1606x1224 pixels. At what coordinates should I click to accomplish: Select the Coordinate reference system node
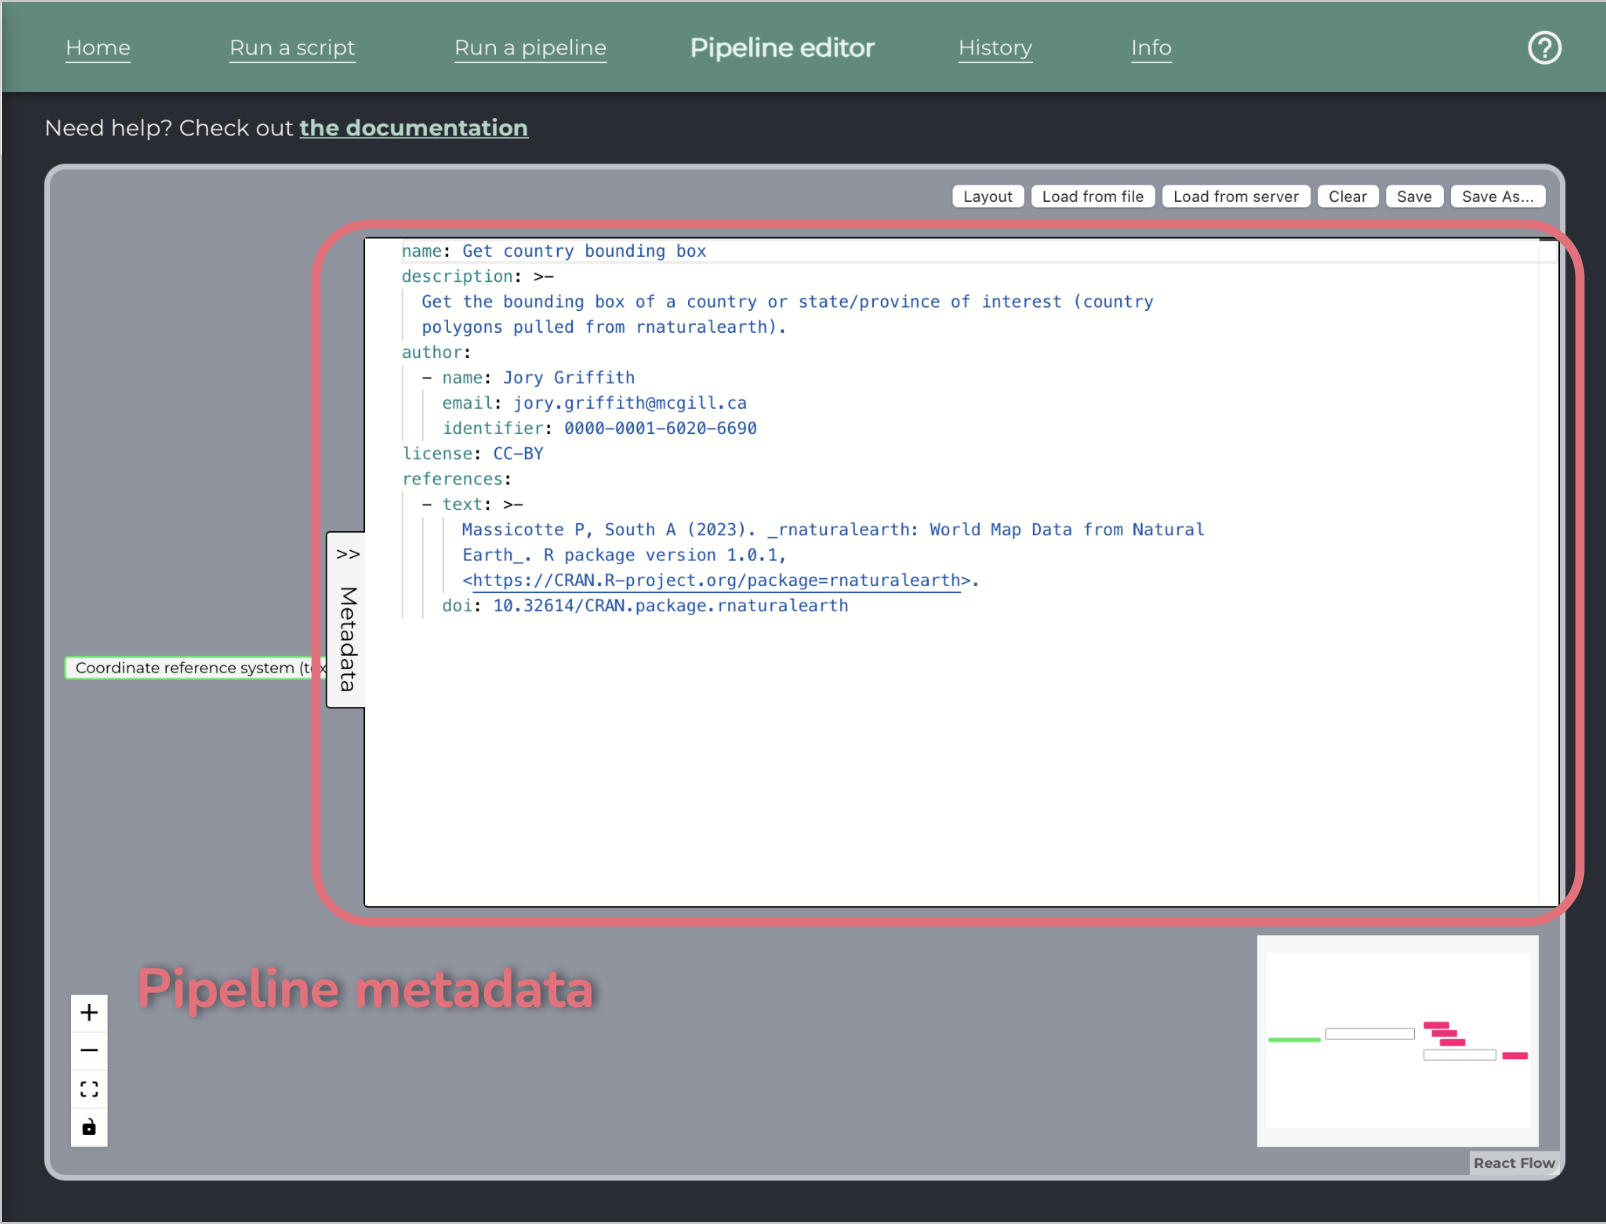pyautogui.click(x=196, y=668)
